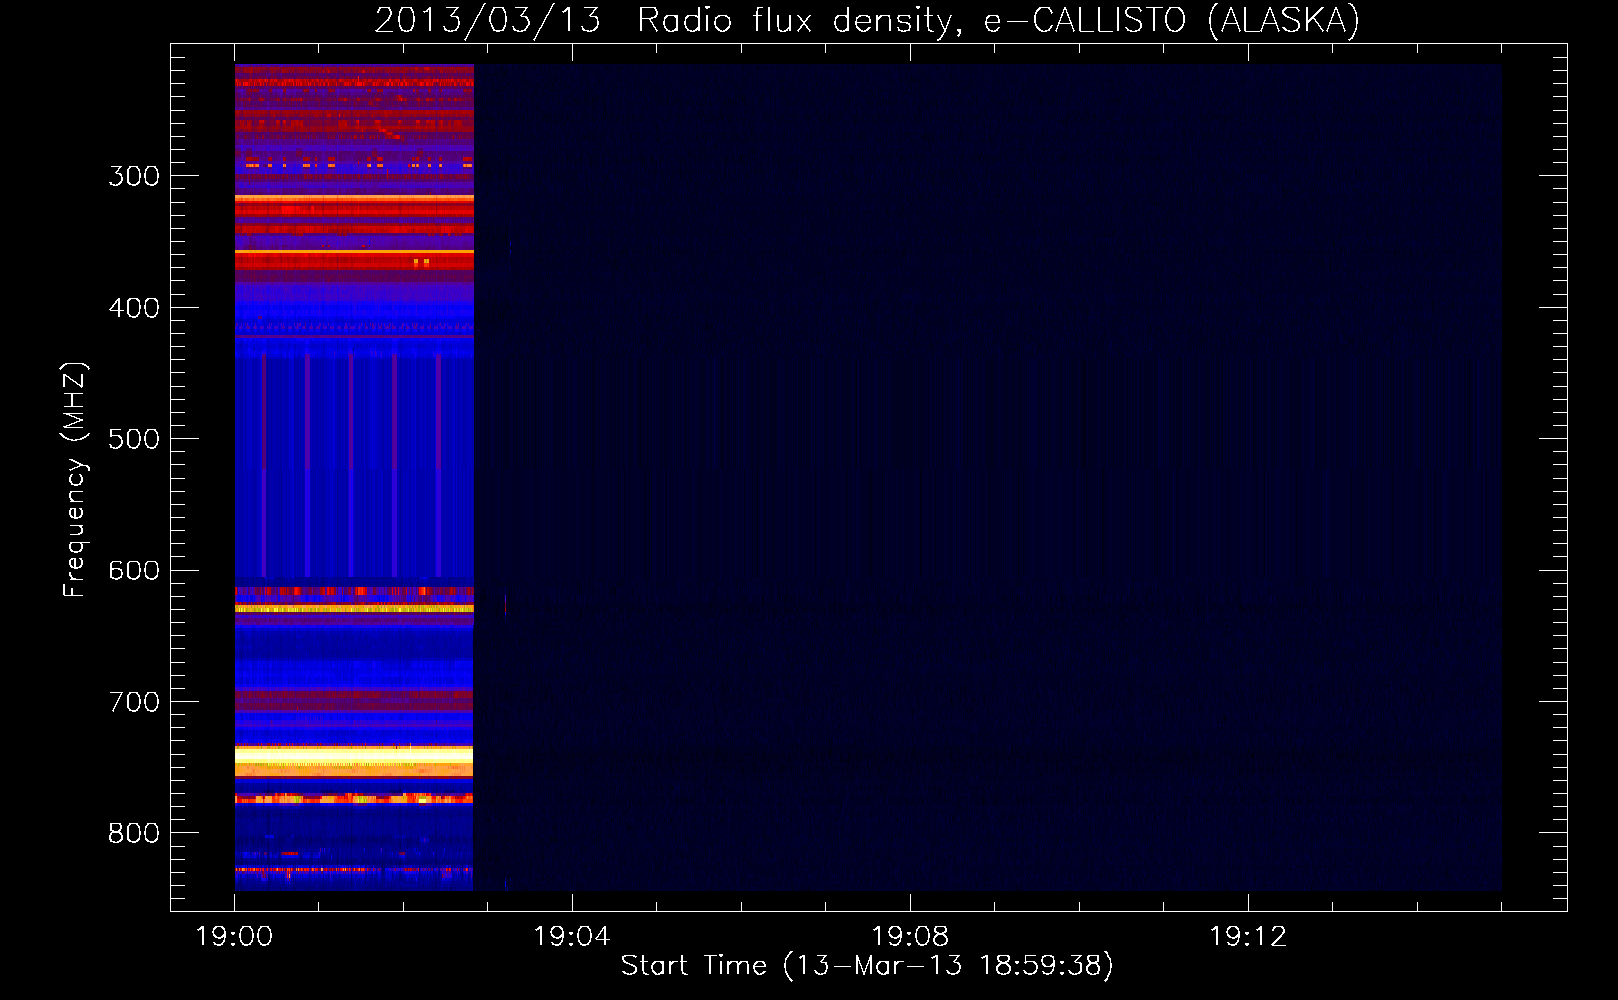The image size is (1618, 1000).
Task: Click the 700 frequency tick label
Action: [x=134, y=702]
